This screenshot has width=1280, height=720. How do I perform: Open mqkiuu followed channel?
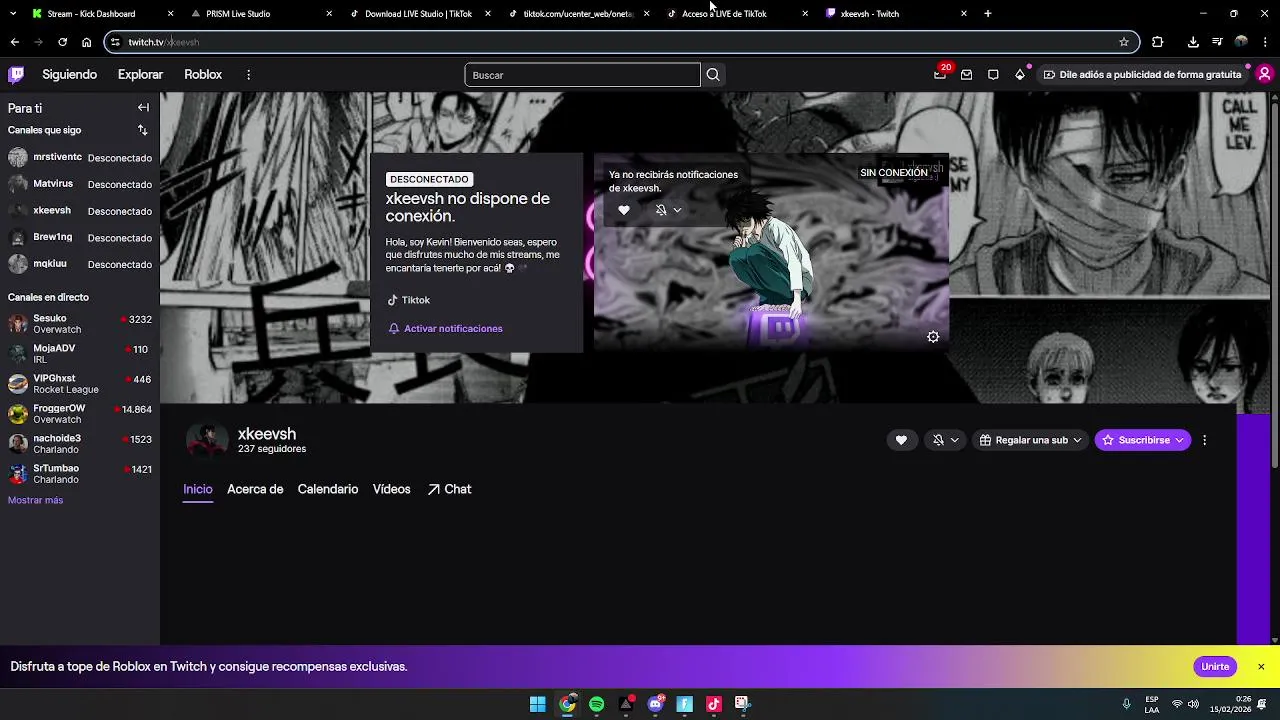(x=80, y=264)
